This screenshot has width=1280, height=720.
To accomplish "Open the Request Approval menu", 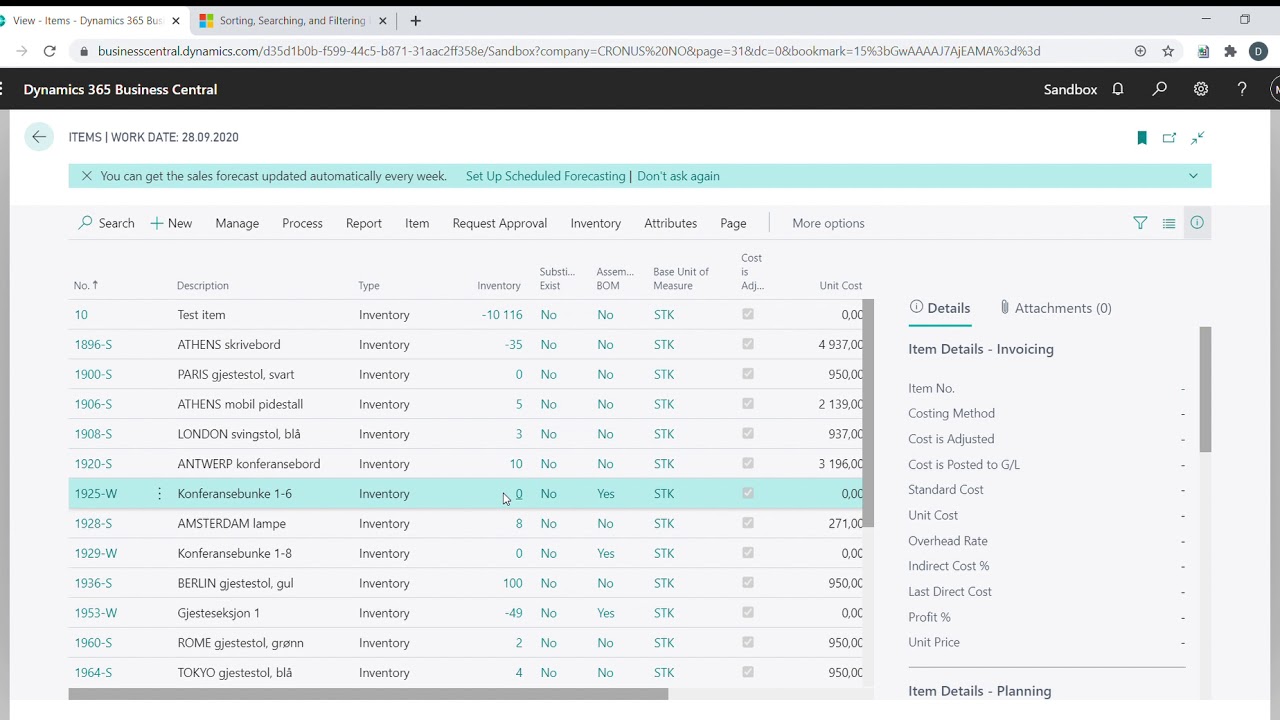I will tap(500, 223).
